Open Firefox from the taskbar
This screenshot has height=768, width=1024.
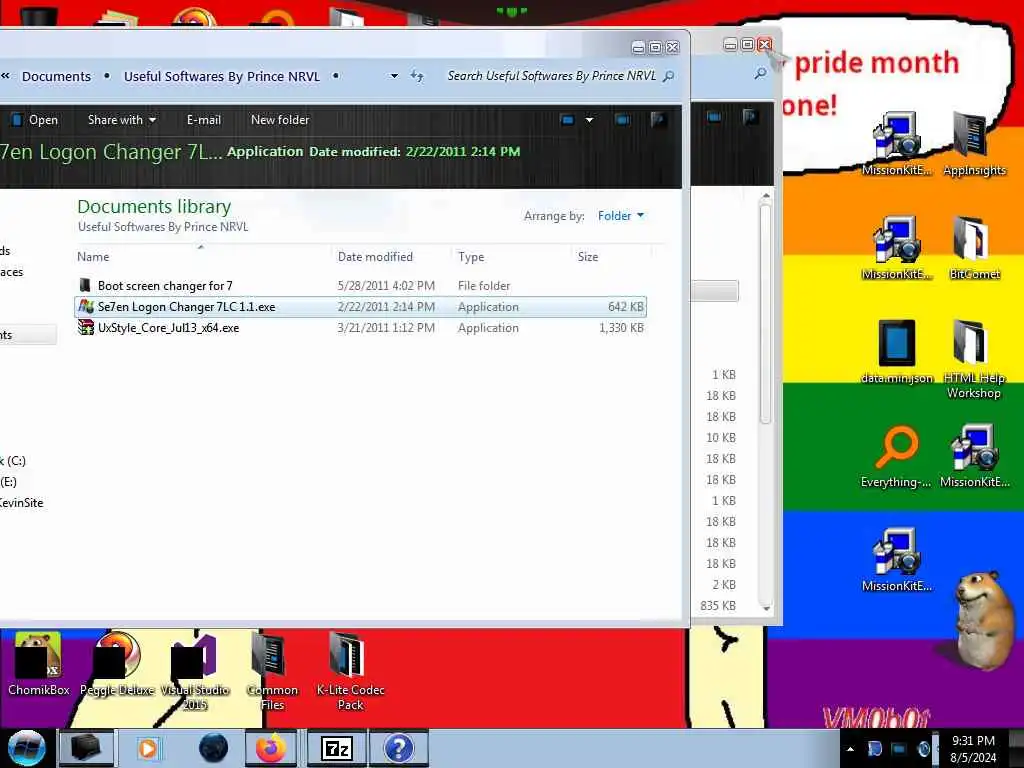[x=271, y=748]
